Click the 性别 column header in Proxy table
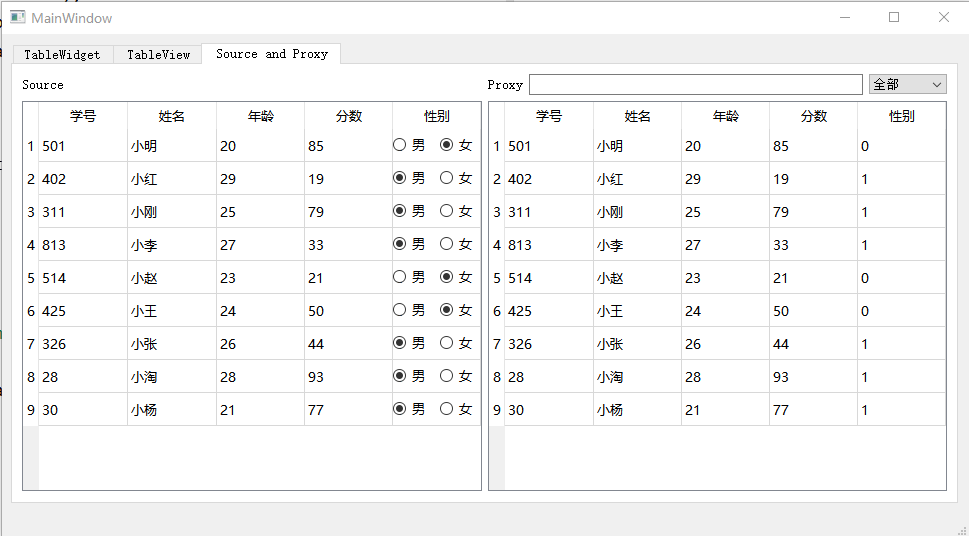969x536 pixels. 901,116
